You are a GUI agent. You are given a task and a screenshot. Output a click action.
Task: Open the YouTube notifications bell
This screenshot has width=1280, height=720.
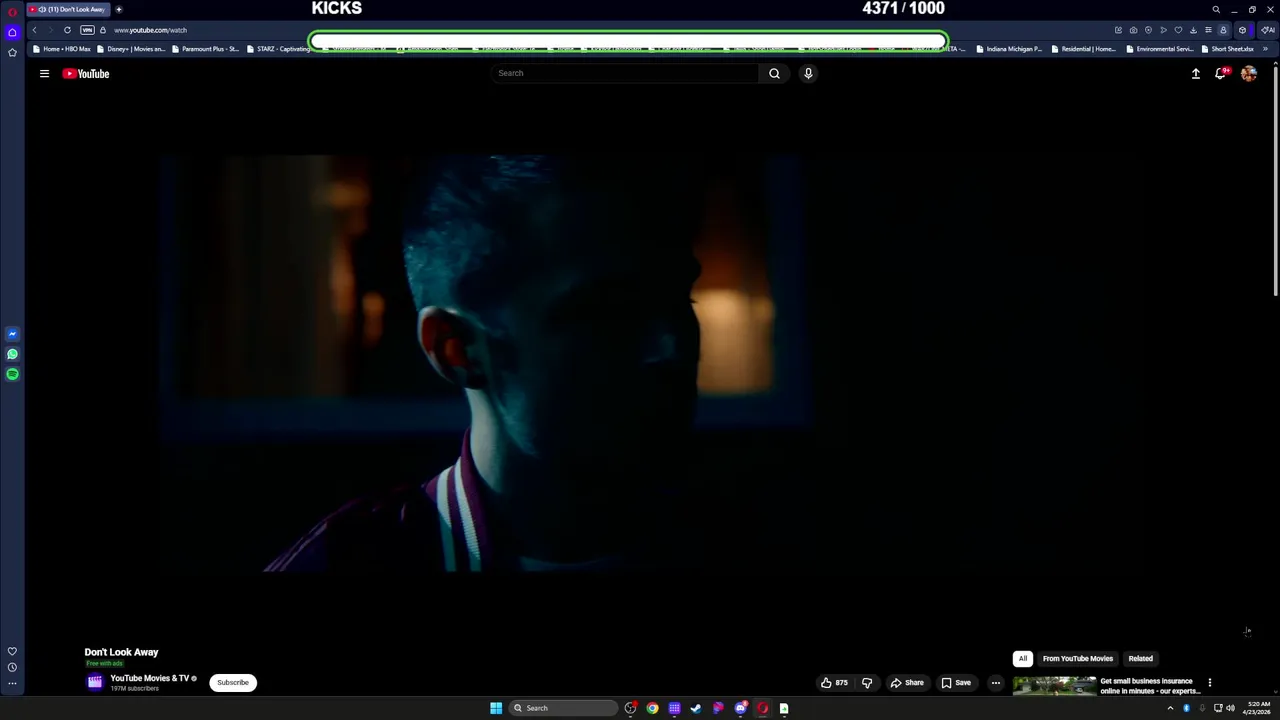tap(1221, 73)
